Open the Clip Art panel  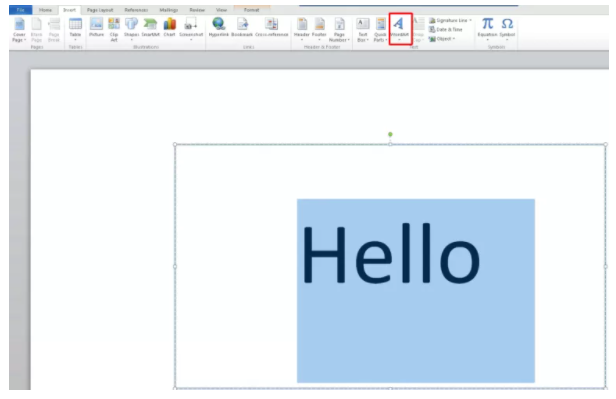[x=114, y=29]
